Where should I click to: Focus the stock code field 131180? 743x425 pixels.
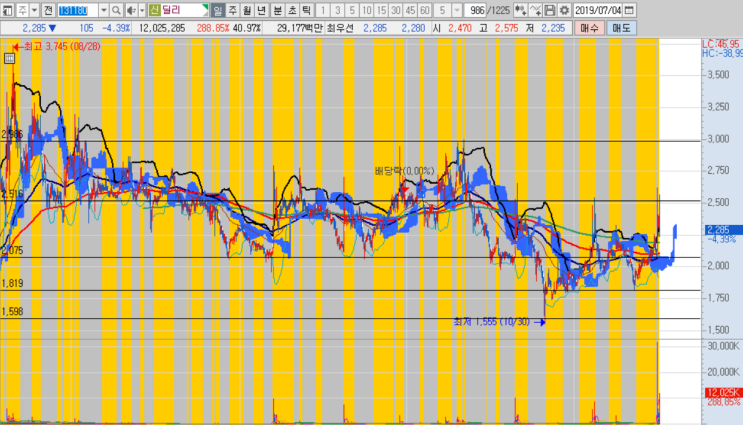point(77,10)
